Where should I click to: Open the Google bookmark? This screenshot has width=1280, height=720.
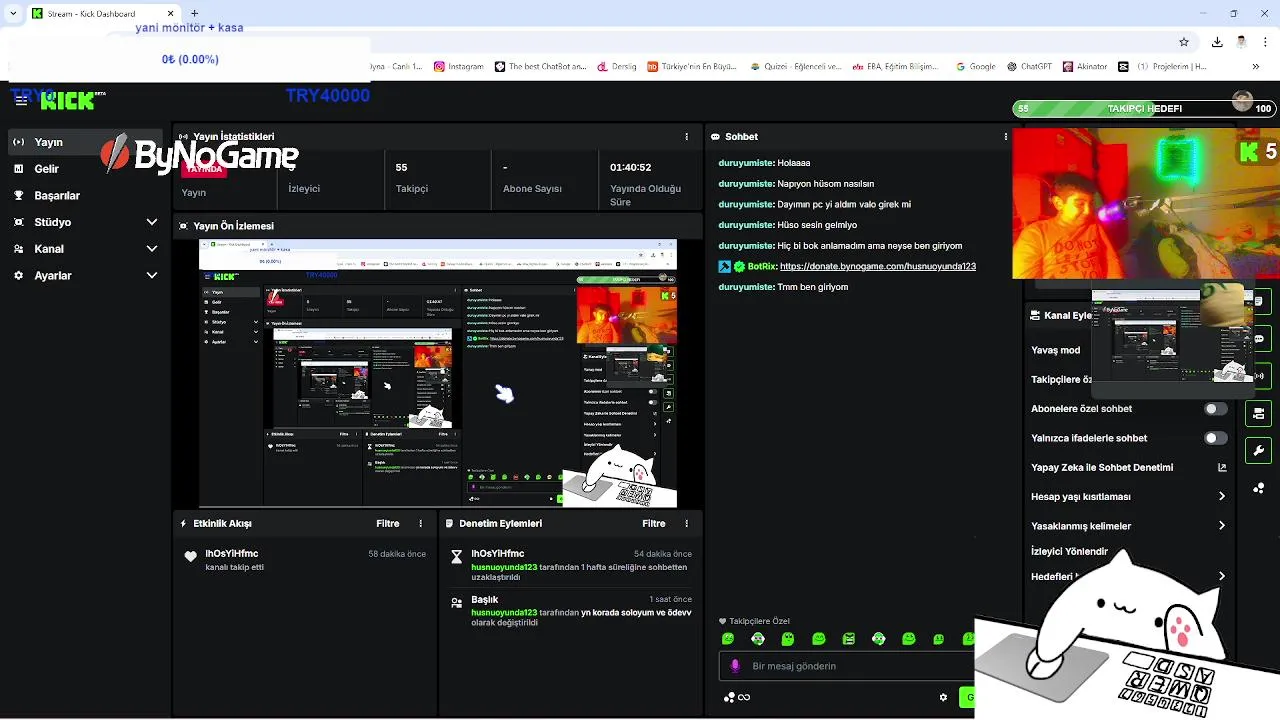pos(975,67)
